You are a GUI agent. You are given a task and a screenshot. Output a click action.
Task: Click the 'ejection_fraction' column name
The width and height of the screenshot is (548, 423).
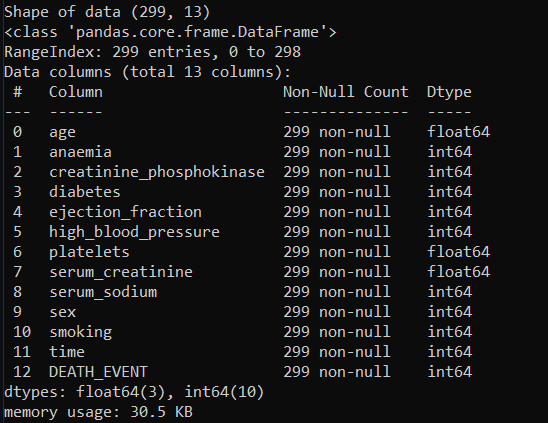tap(125, 212)
